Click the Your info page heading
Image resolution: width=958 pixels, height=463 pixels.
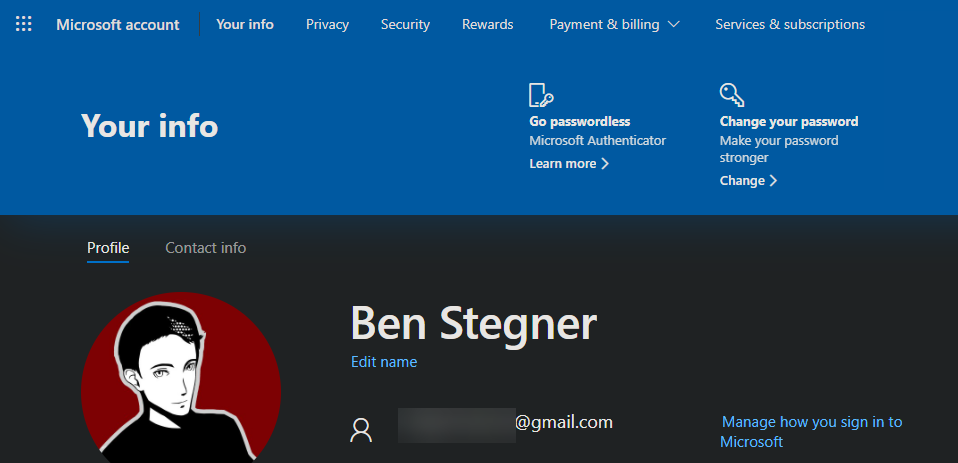150,126
